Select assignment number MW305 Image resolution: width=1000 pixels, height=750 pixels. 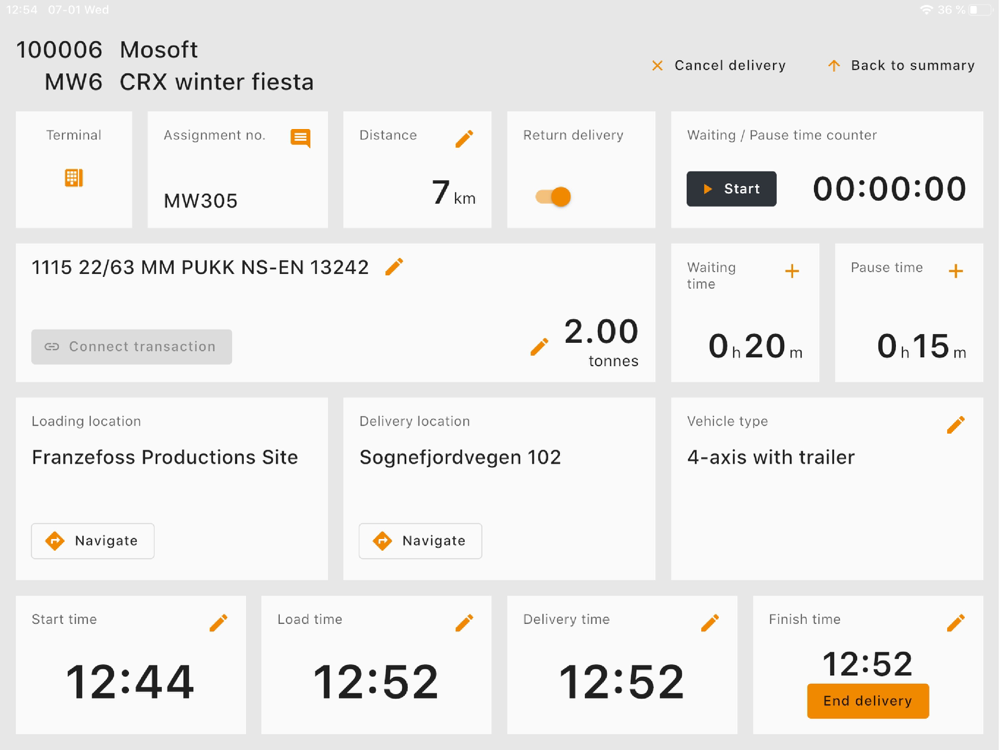click(201, 201)
